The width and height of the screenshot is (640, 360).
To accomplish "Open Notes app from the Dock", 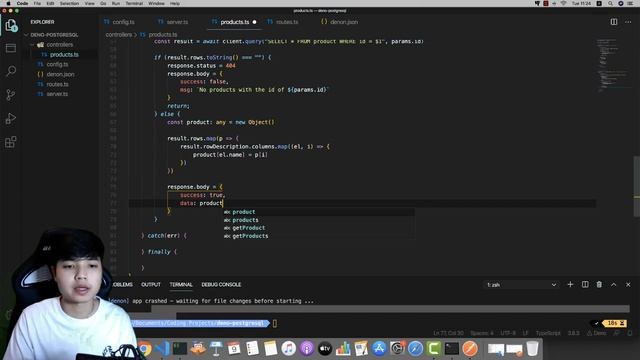I will pos(270,349).
